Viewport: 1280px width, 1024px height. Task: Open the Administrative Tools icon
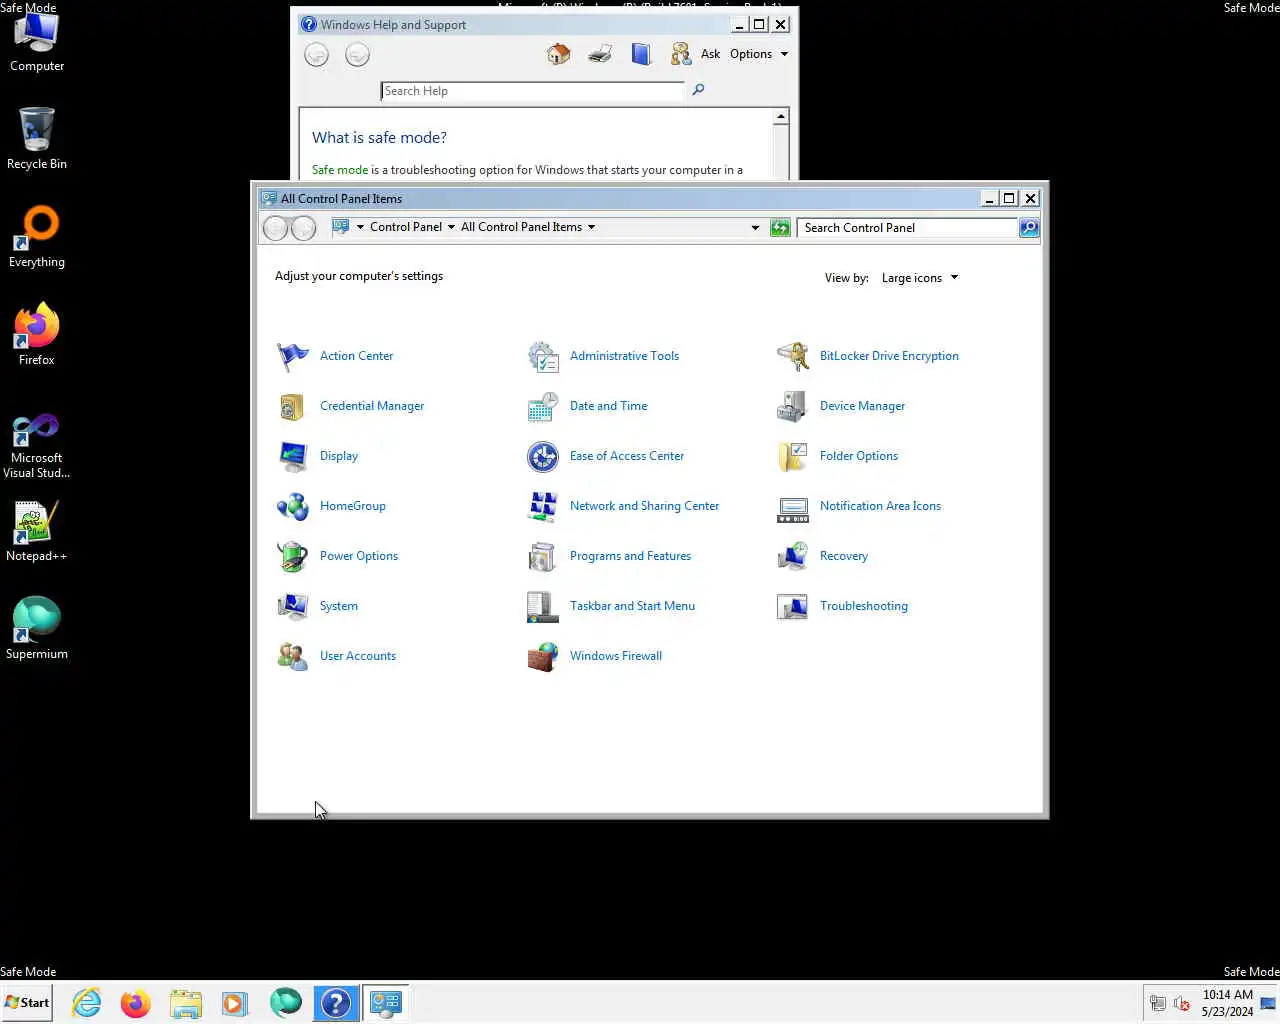543,356
